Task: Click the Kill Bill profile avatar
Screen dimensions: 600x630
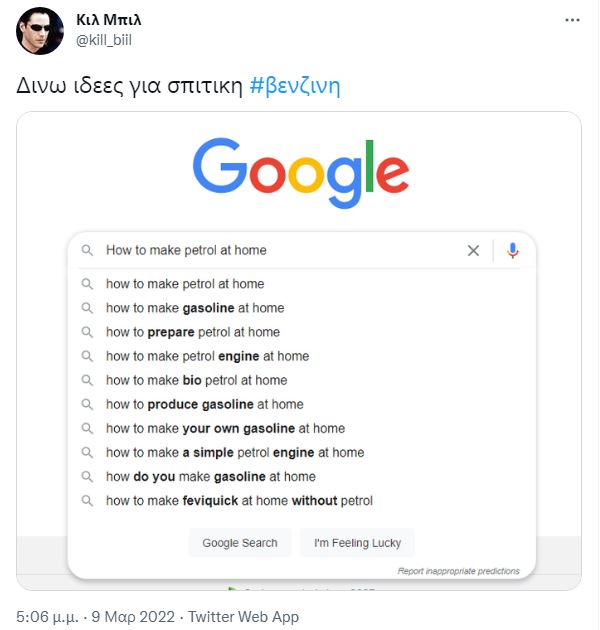Action: [x=40, y=30]
